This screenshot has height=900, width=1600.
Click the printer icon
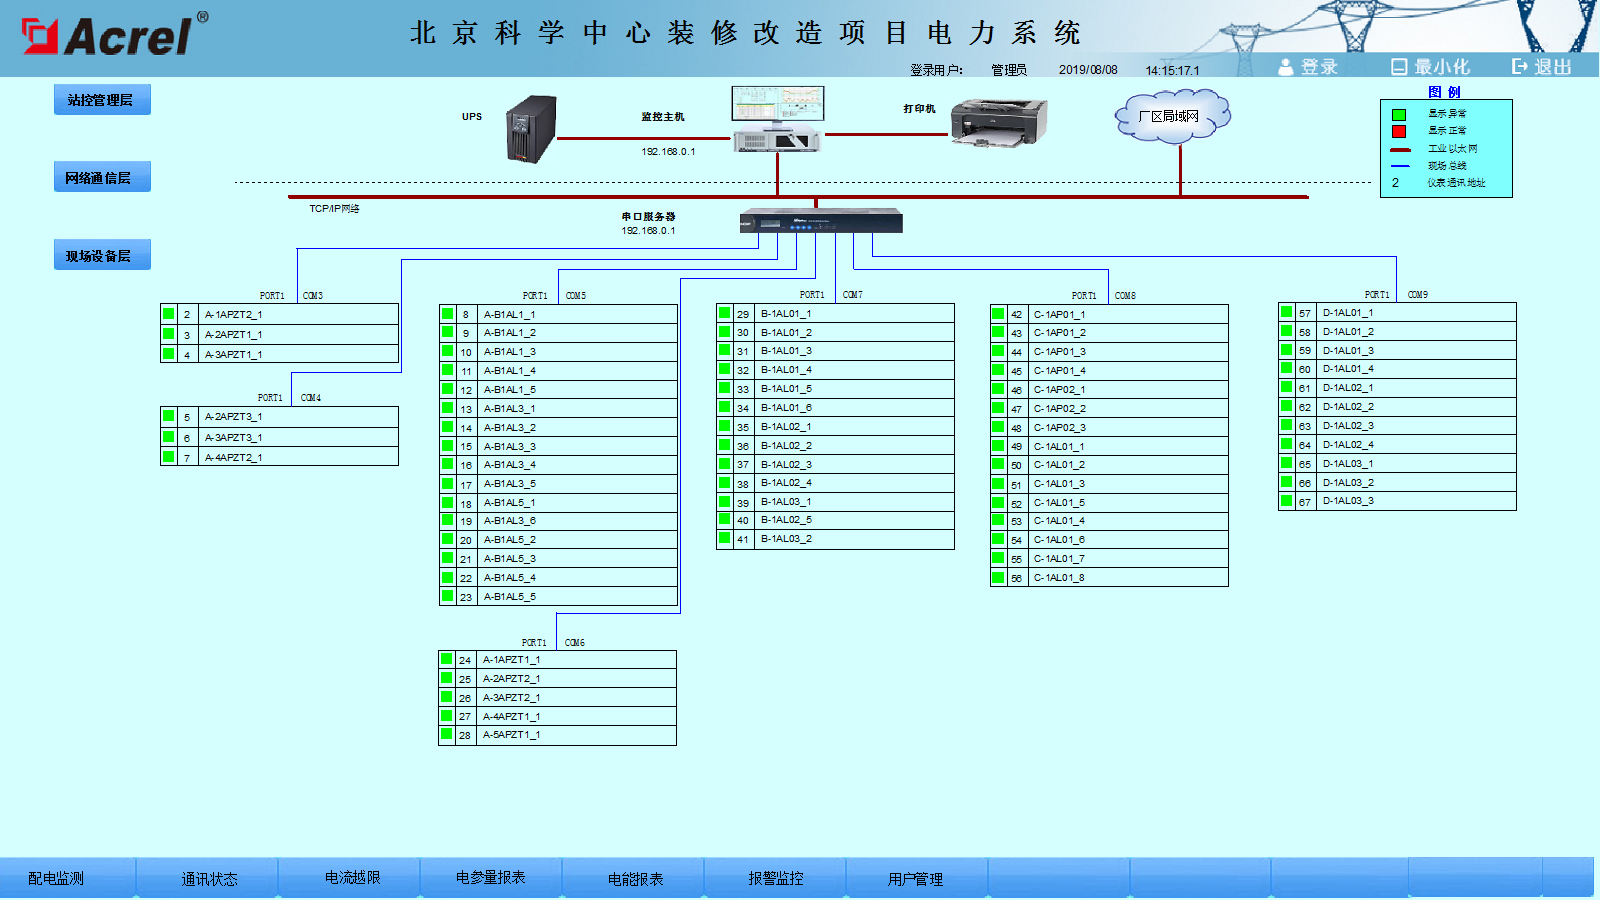click(x=997, y=123)
